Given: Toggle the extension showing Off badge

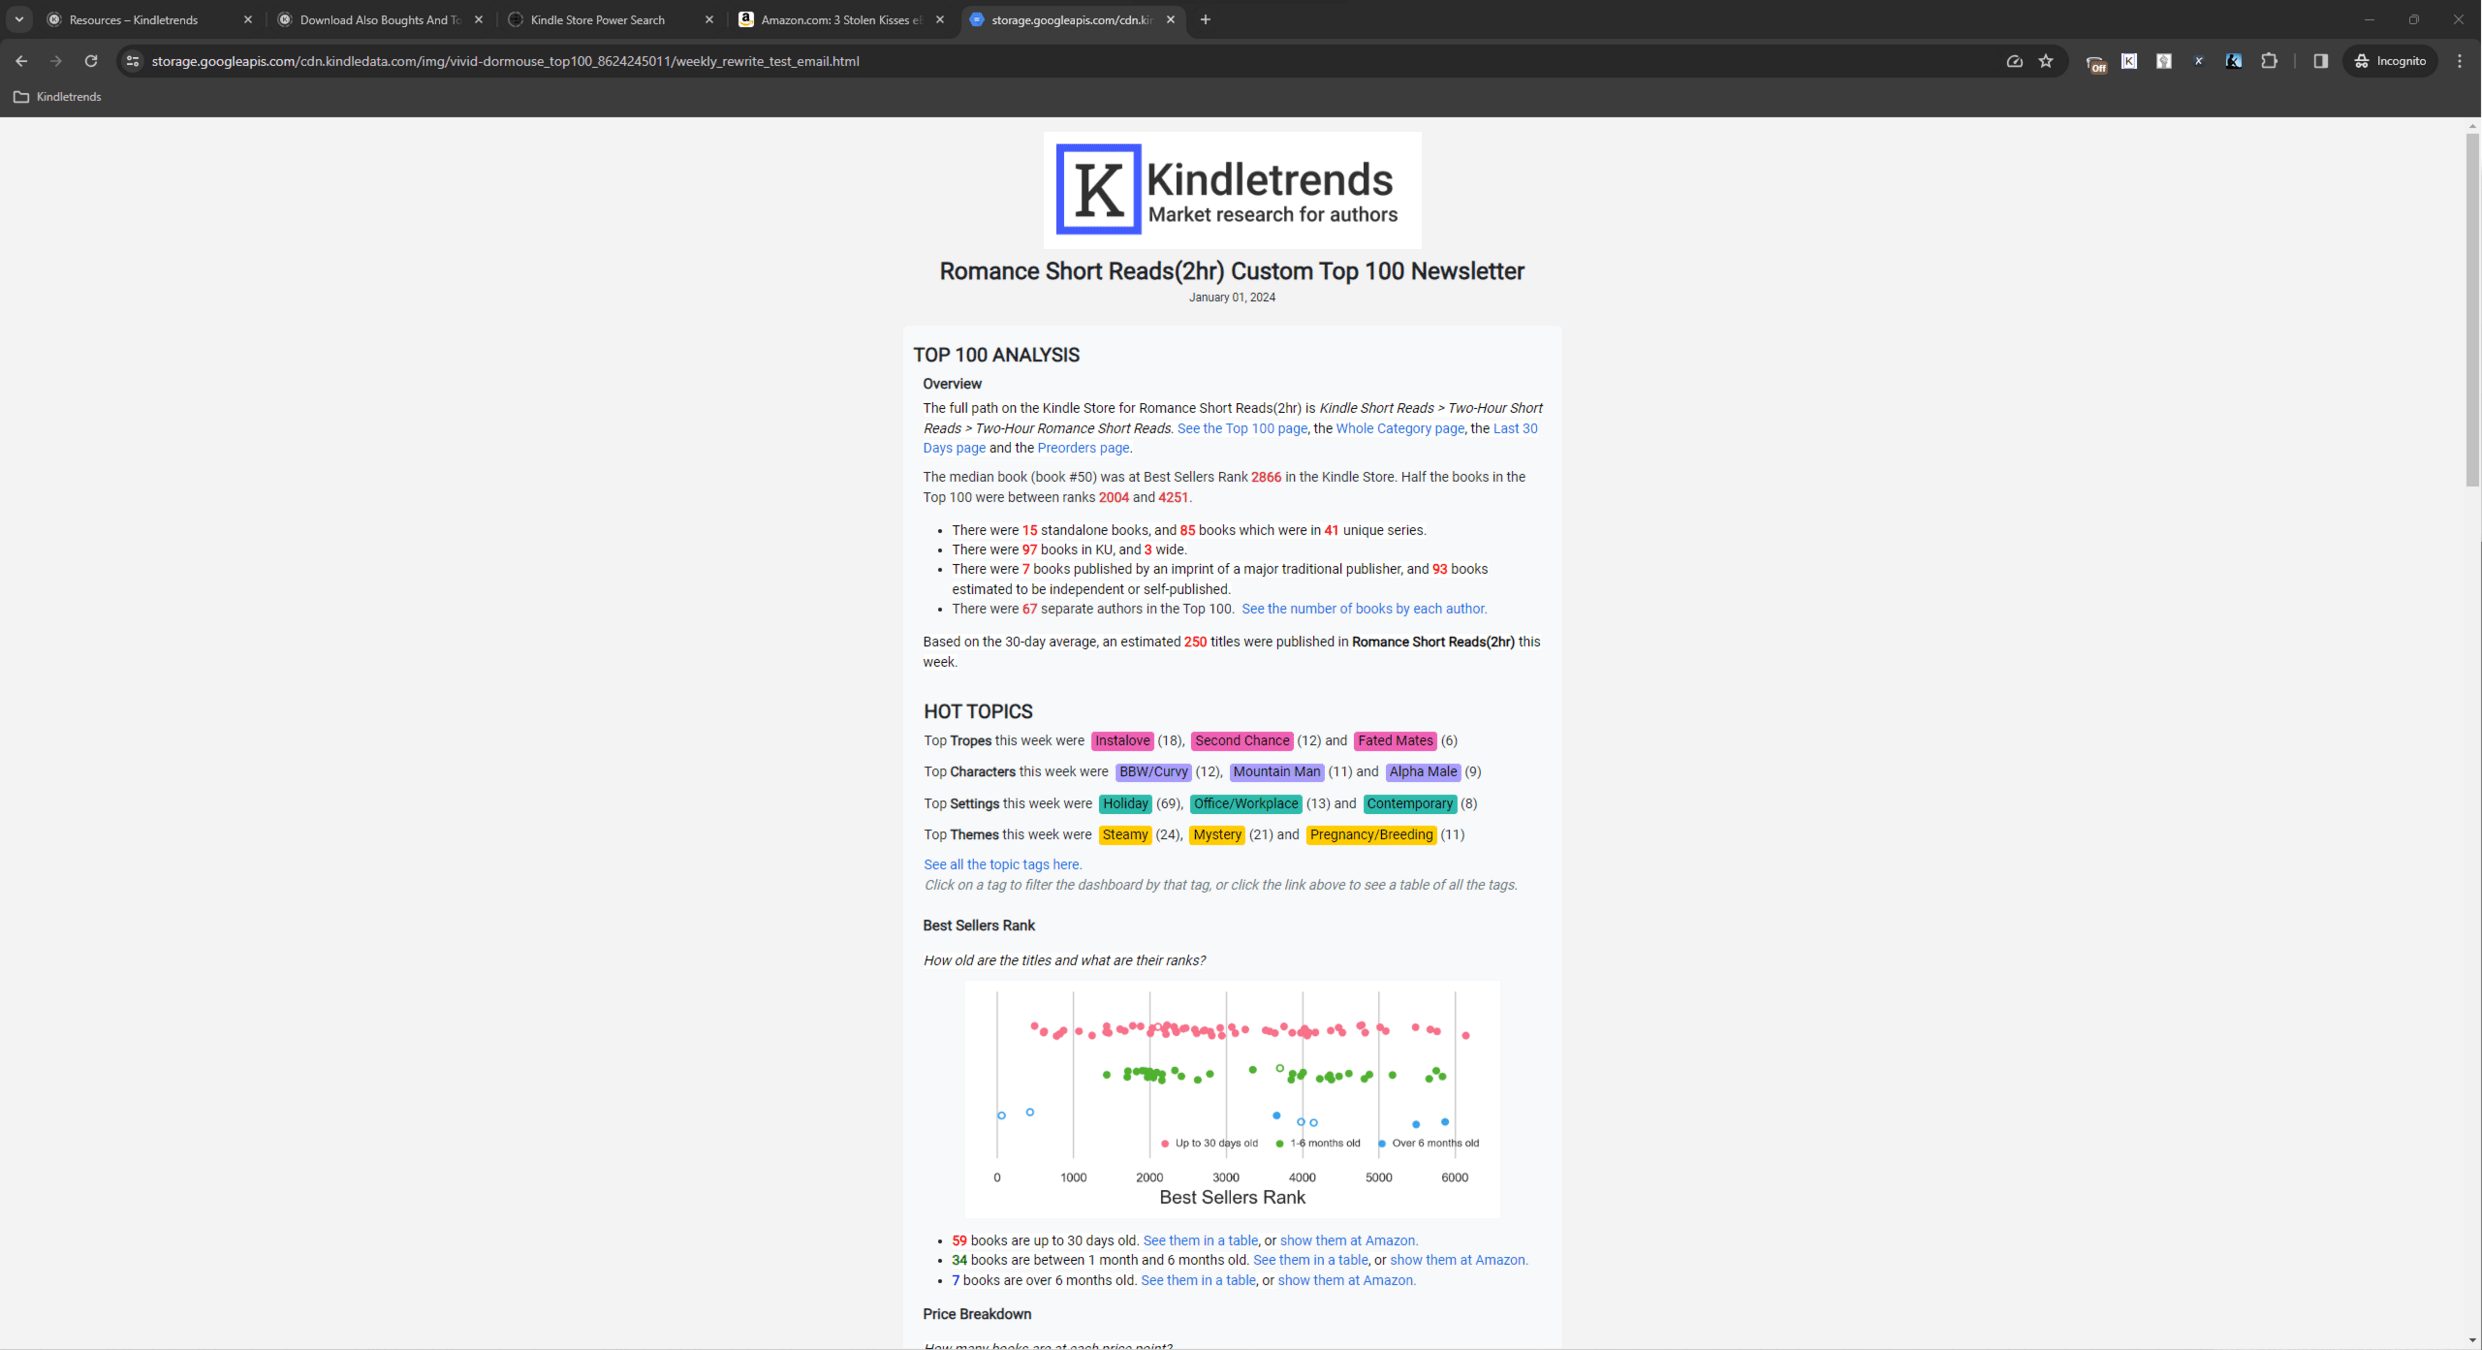Looking at the screenshot, I should pyautogui.click(x=2095, y=63).
